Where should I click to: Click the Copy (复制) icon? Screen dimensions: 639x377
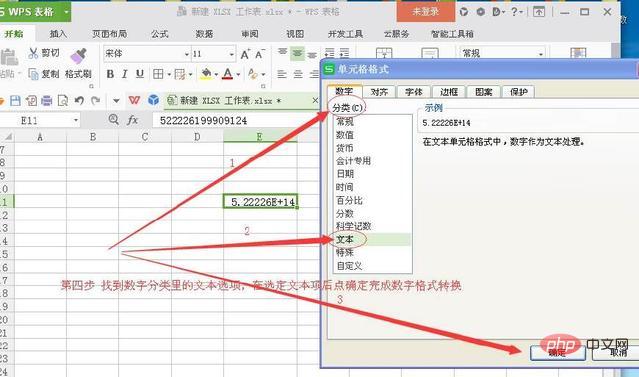click(33, 74)
